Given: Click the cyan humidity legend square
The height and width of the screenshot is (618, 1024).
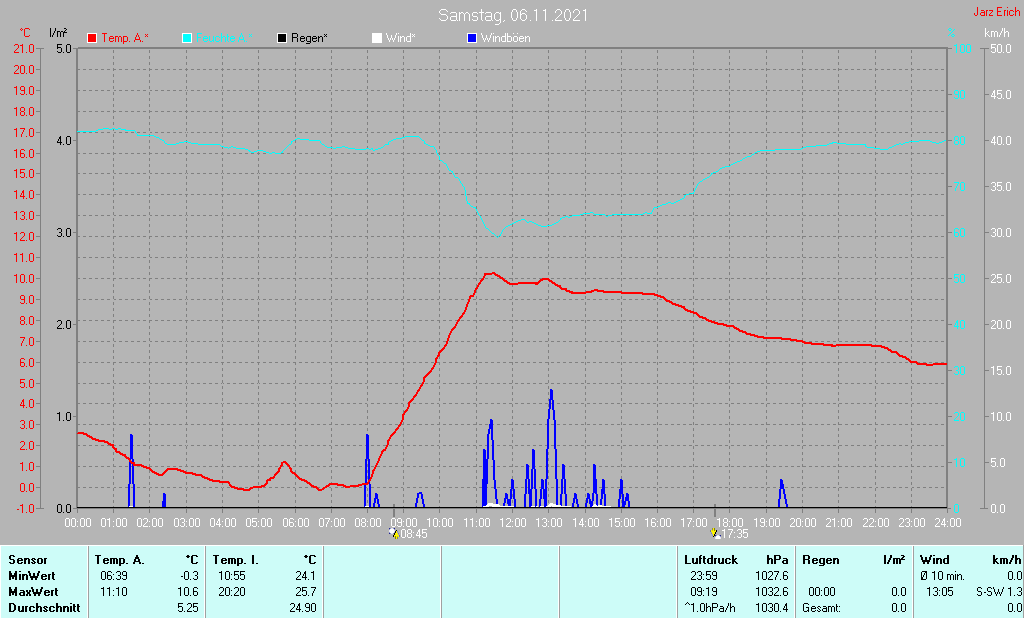Looking at the screenshot, I should [x=187, y=38].
